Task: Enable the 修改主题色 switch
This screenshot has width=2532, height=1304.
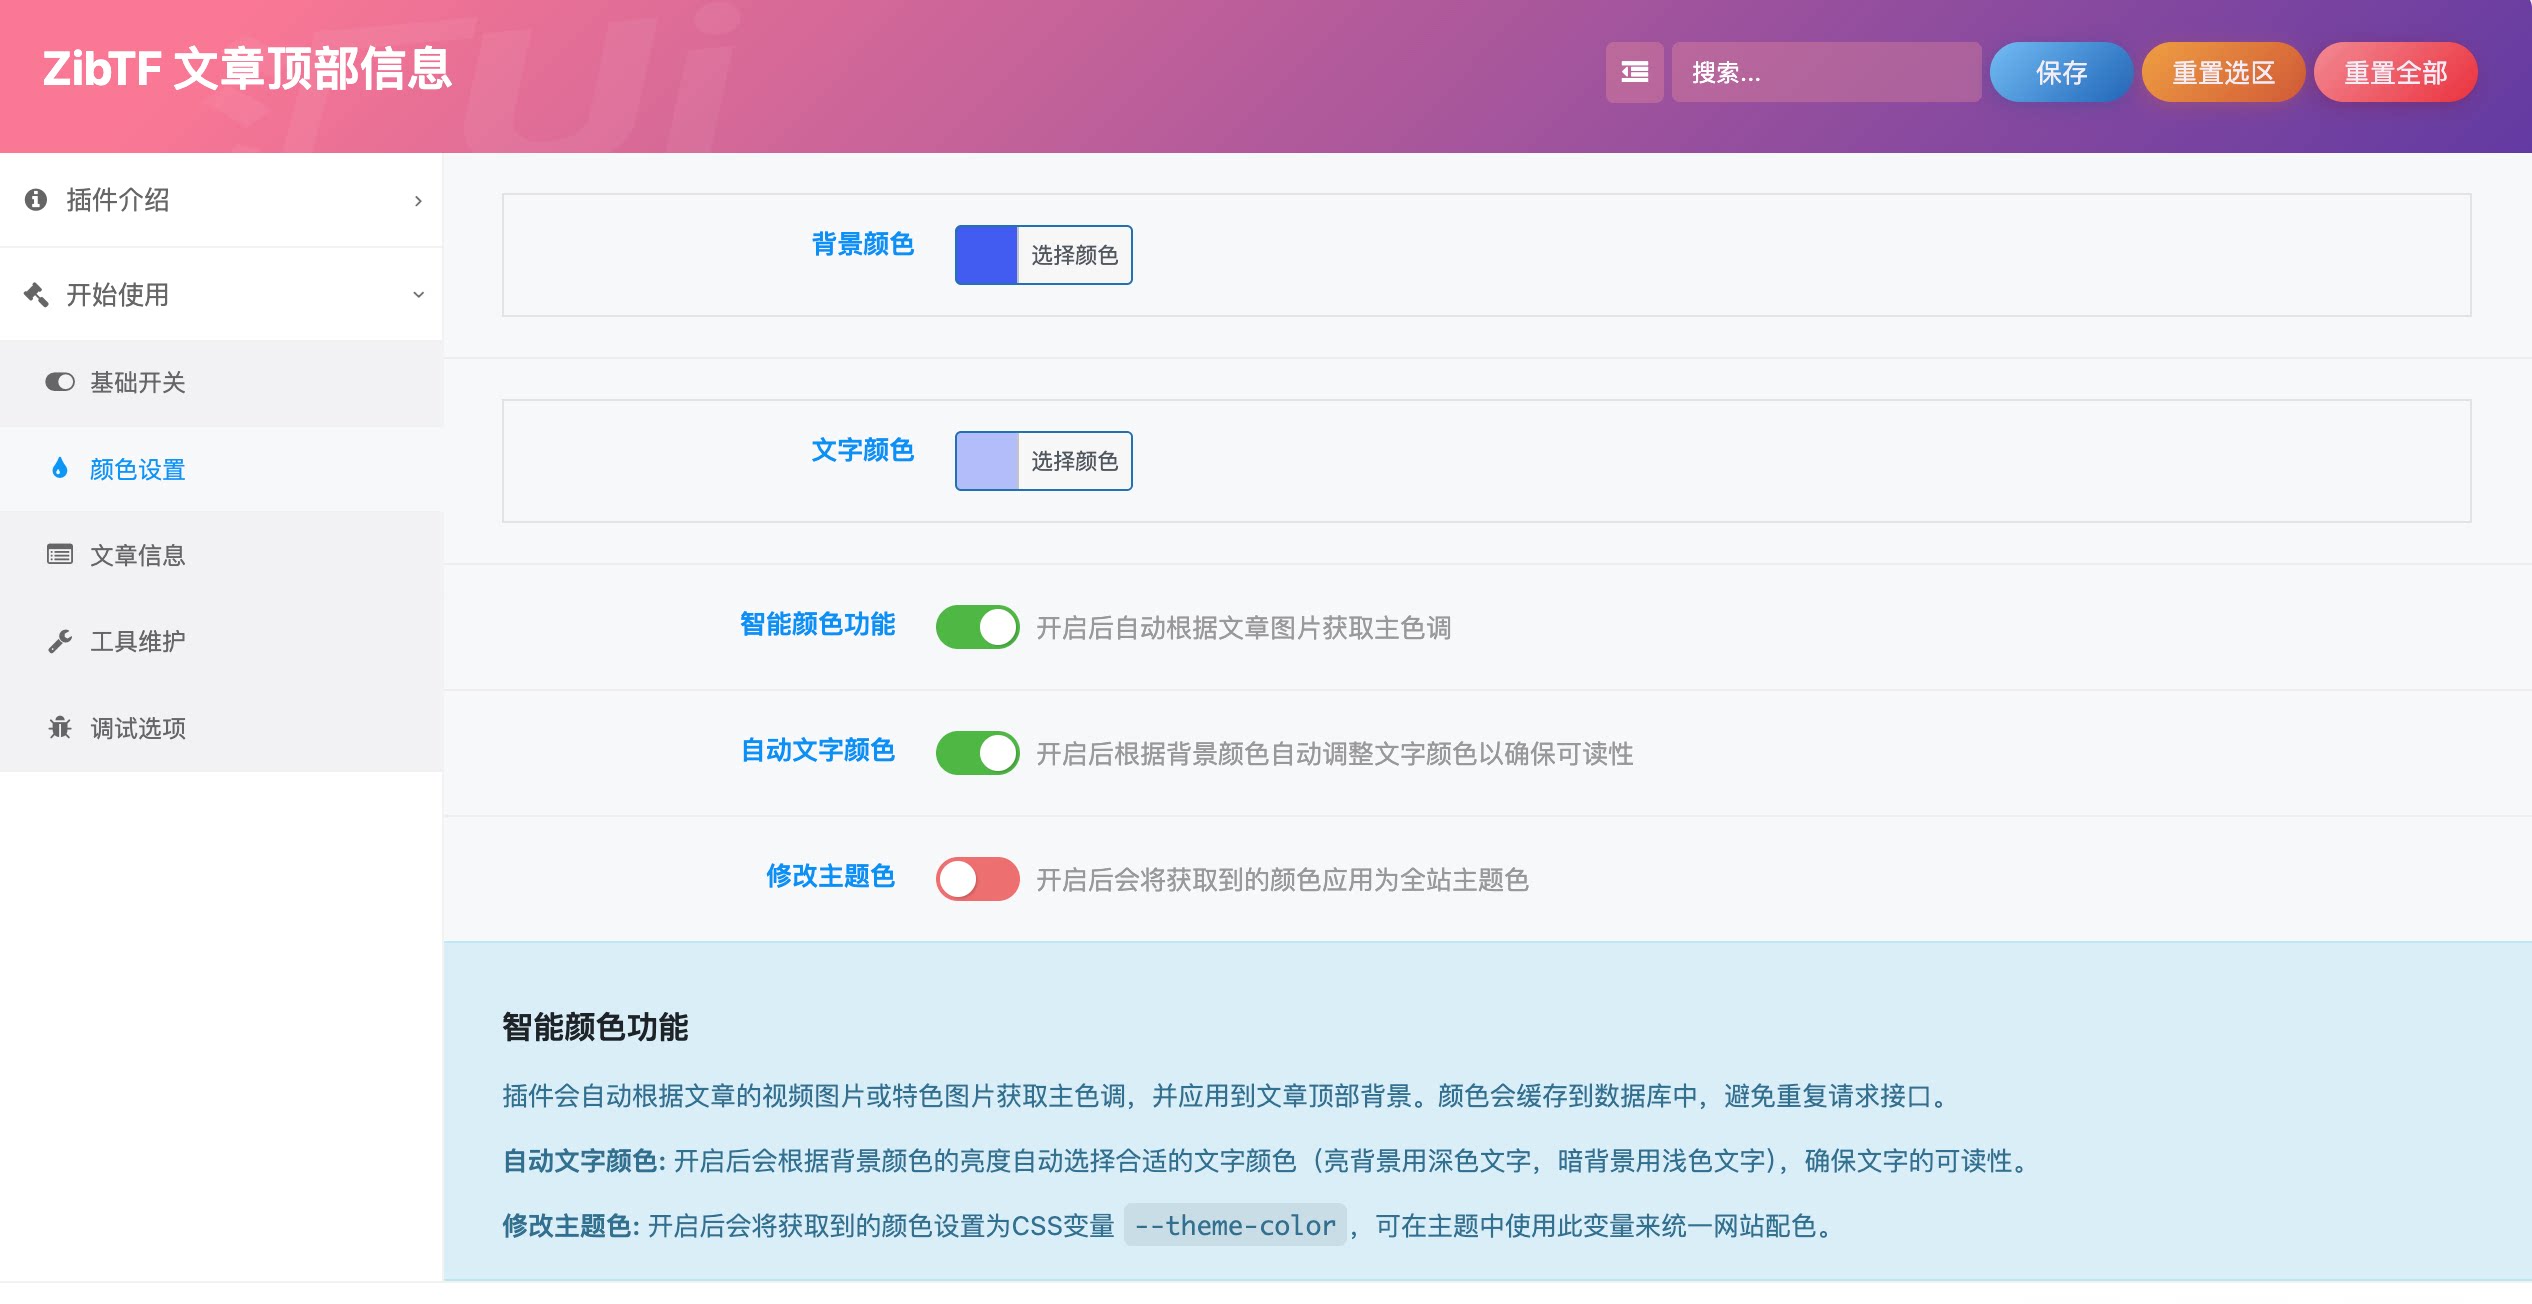Action: point(977,879)
